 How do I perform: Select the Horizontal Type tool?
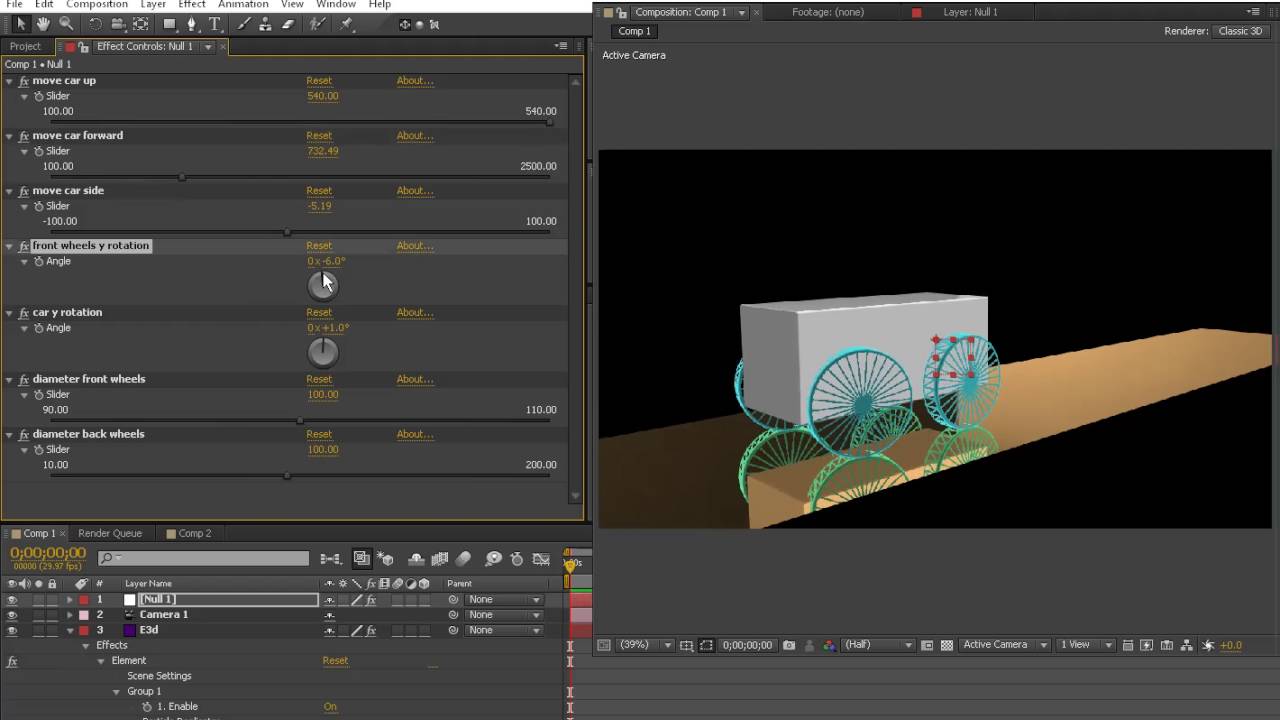pos(214,24)
